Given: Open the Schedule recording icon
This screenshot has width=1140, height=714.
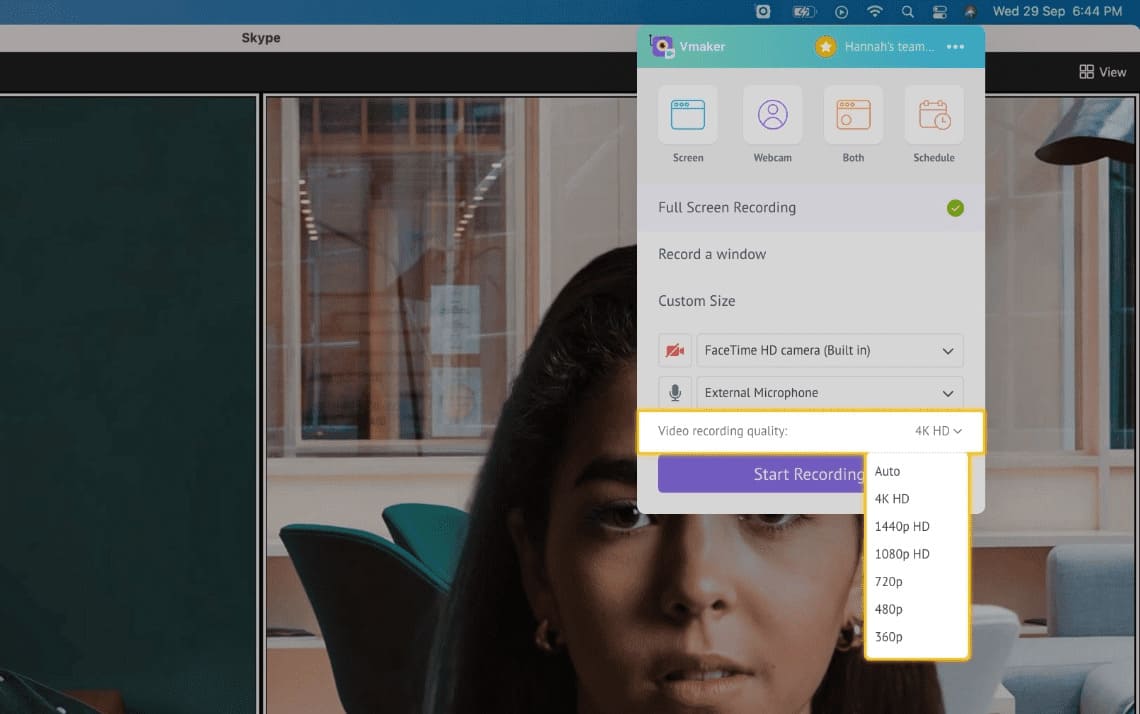Looking at the screenshot, I should [x=934, y=114].
